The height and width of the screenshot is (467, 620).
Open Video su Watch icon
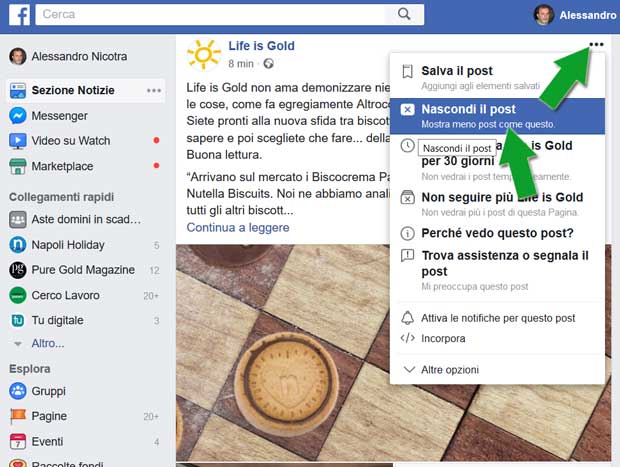[18, 141]
